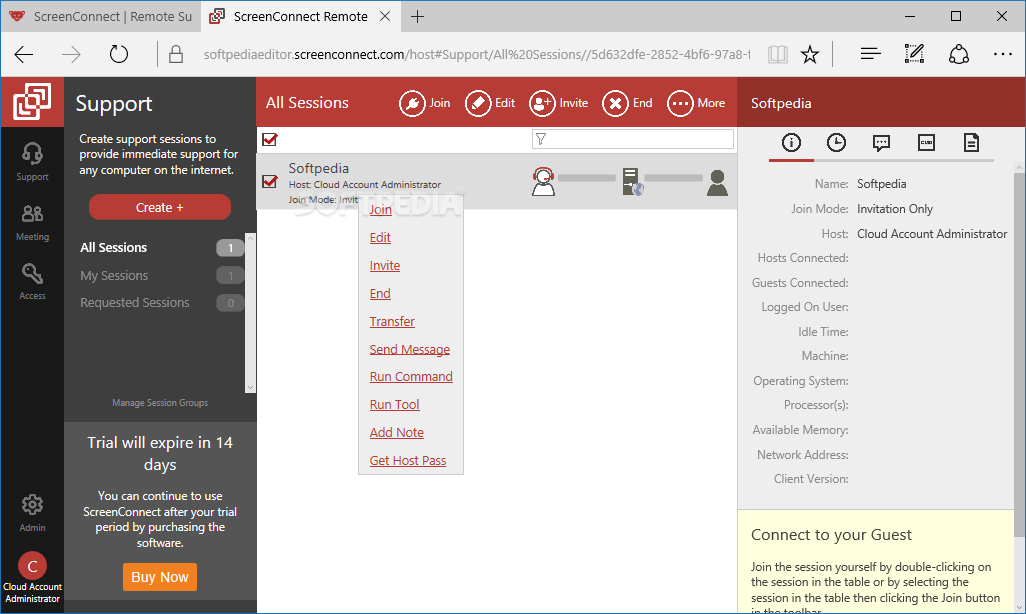The height and width of the screenshot is (614, 1026).
Task: Switch to the Commands tab icon
Action: [927, 143]
